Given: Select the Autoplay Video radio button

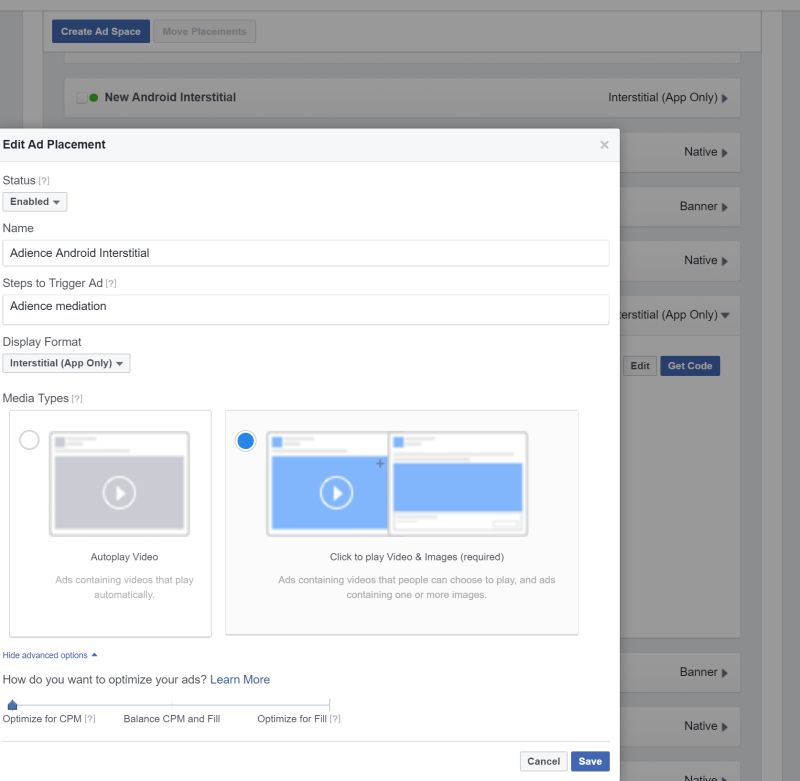Looking at the screenshot, I should click(x=30, y=439).
